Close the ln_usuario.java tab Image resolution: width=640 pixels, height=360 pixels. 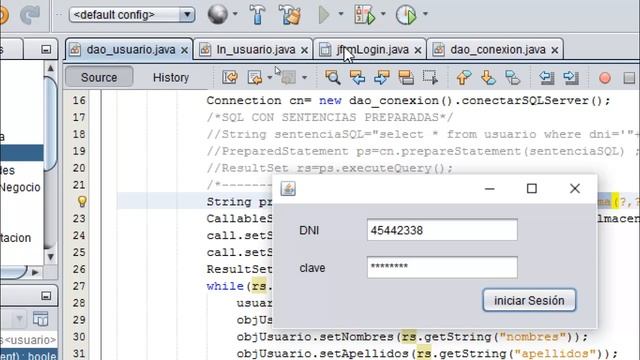coord(304,50)
